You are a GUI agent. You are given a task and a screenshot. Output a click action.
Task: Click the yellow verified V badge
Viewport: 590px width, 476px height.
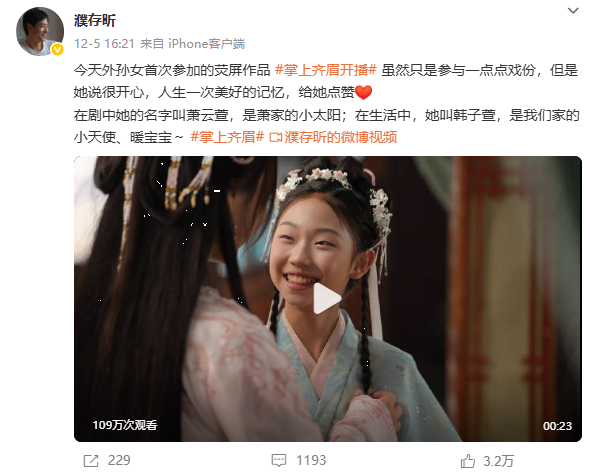[x=57, y=49]
